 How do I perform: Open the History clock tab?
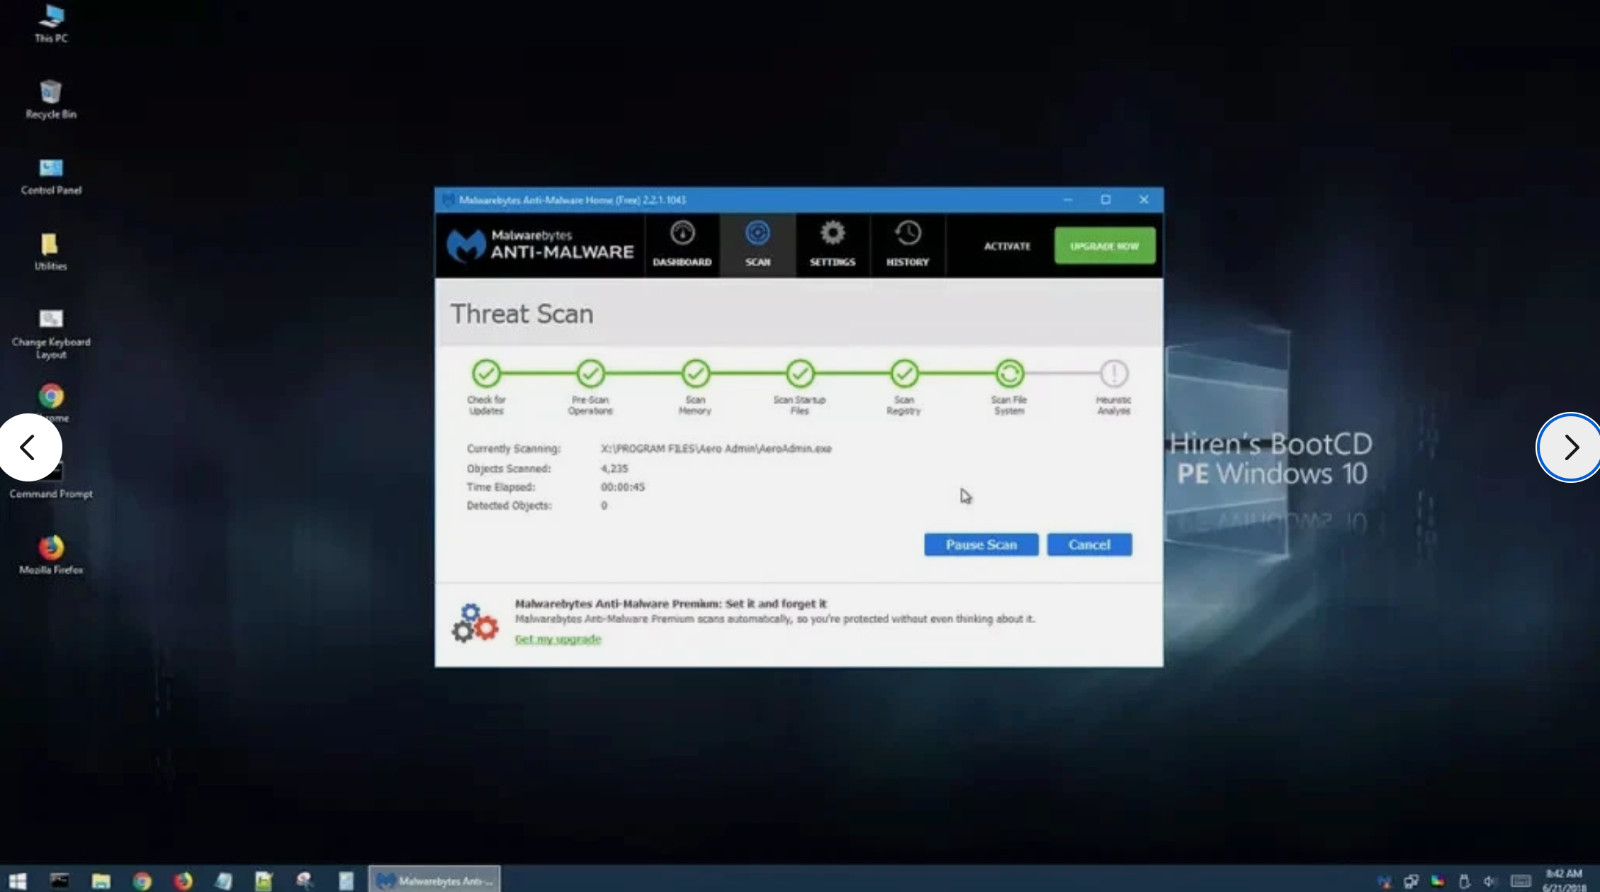click(x=907, y=244)
